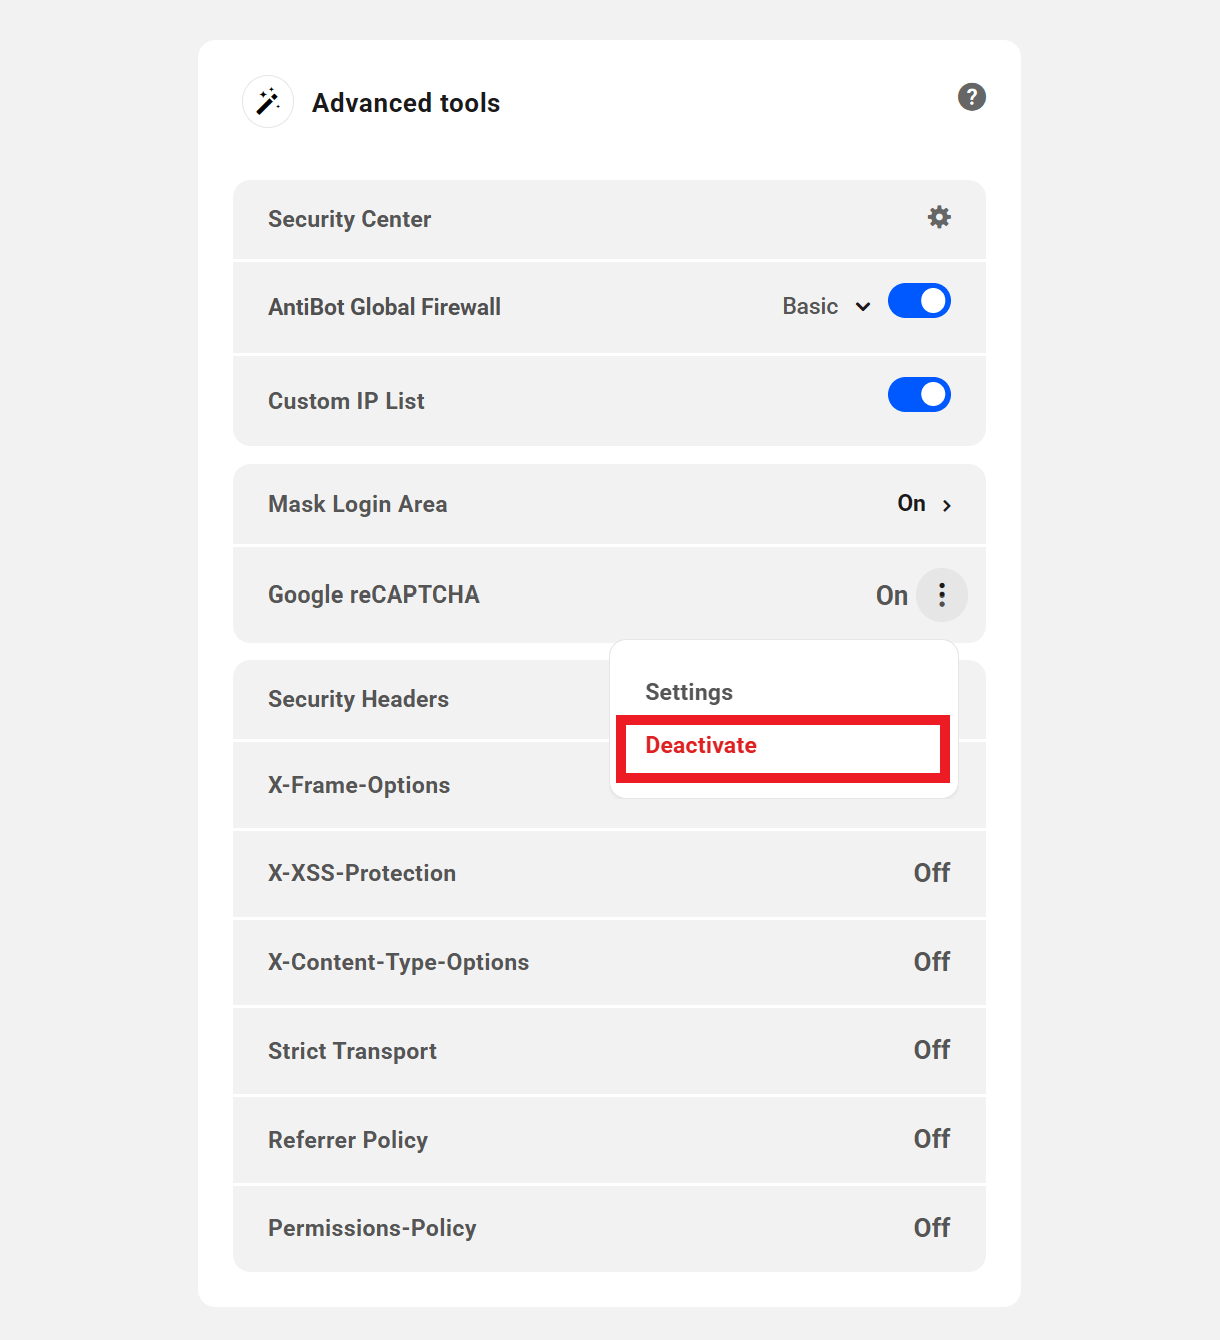Turn off the Custom IP List switch
The width and height of the screenshot is (1220, 1340).
[x=919, y=394]
